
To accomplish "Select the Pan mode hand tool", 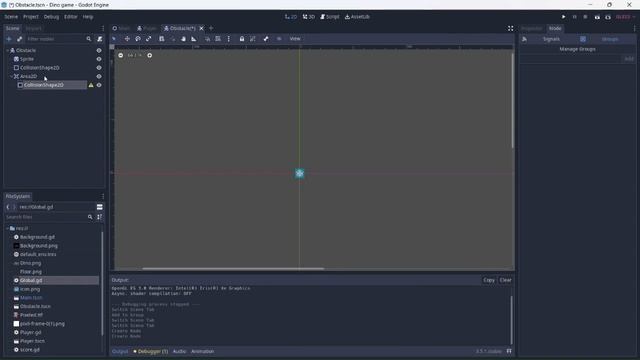I will 183,39.
